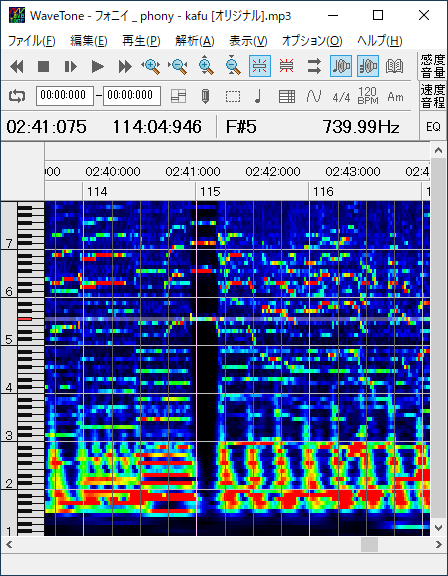Toggle the note sound speaker icon
The image size is (448, 576).
(341, 66)
